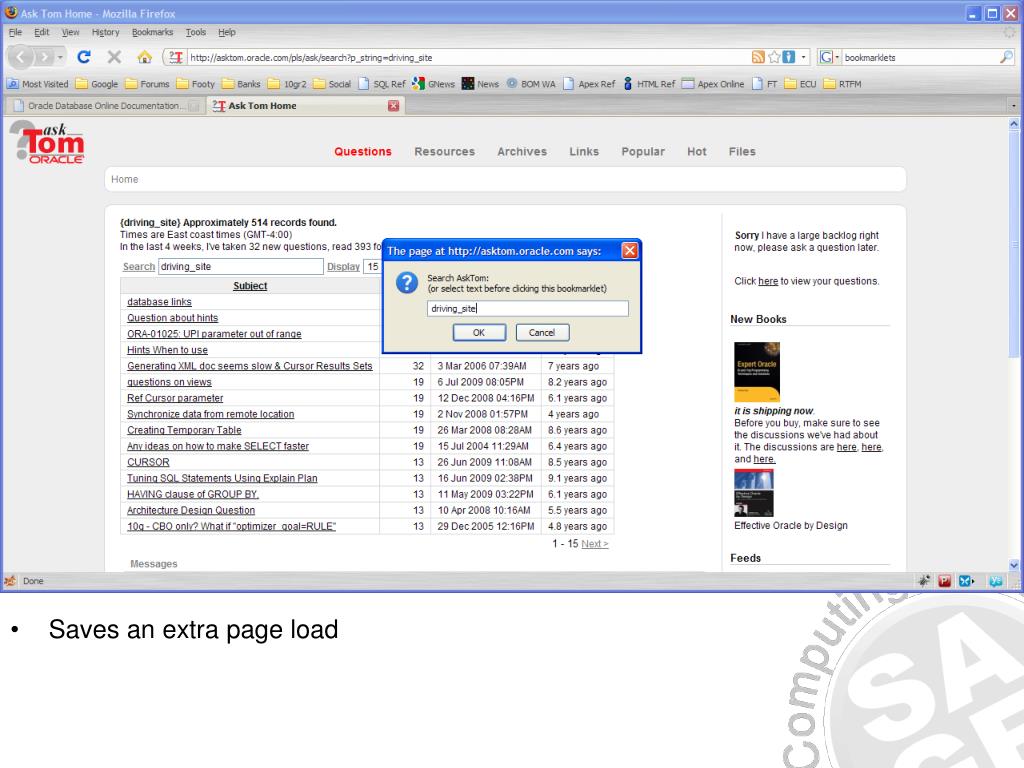Click the Effective Oracle by Design cover
The height and width of the screenshot is (768, 1024).
[754, 493]
